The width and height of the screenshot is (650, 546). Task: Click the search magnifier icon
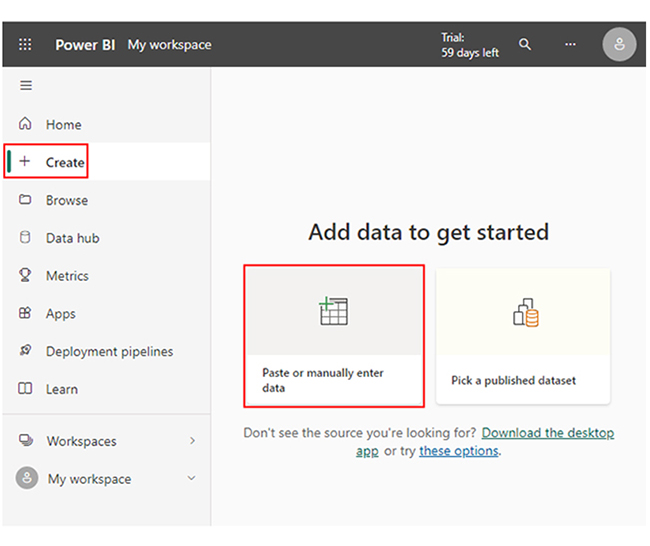pyautogui.click(x=525, y=44)
